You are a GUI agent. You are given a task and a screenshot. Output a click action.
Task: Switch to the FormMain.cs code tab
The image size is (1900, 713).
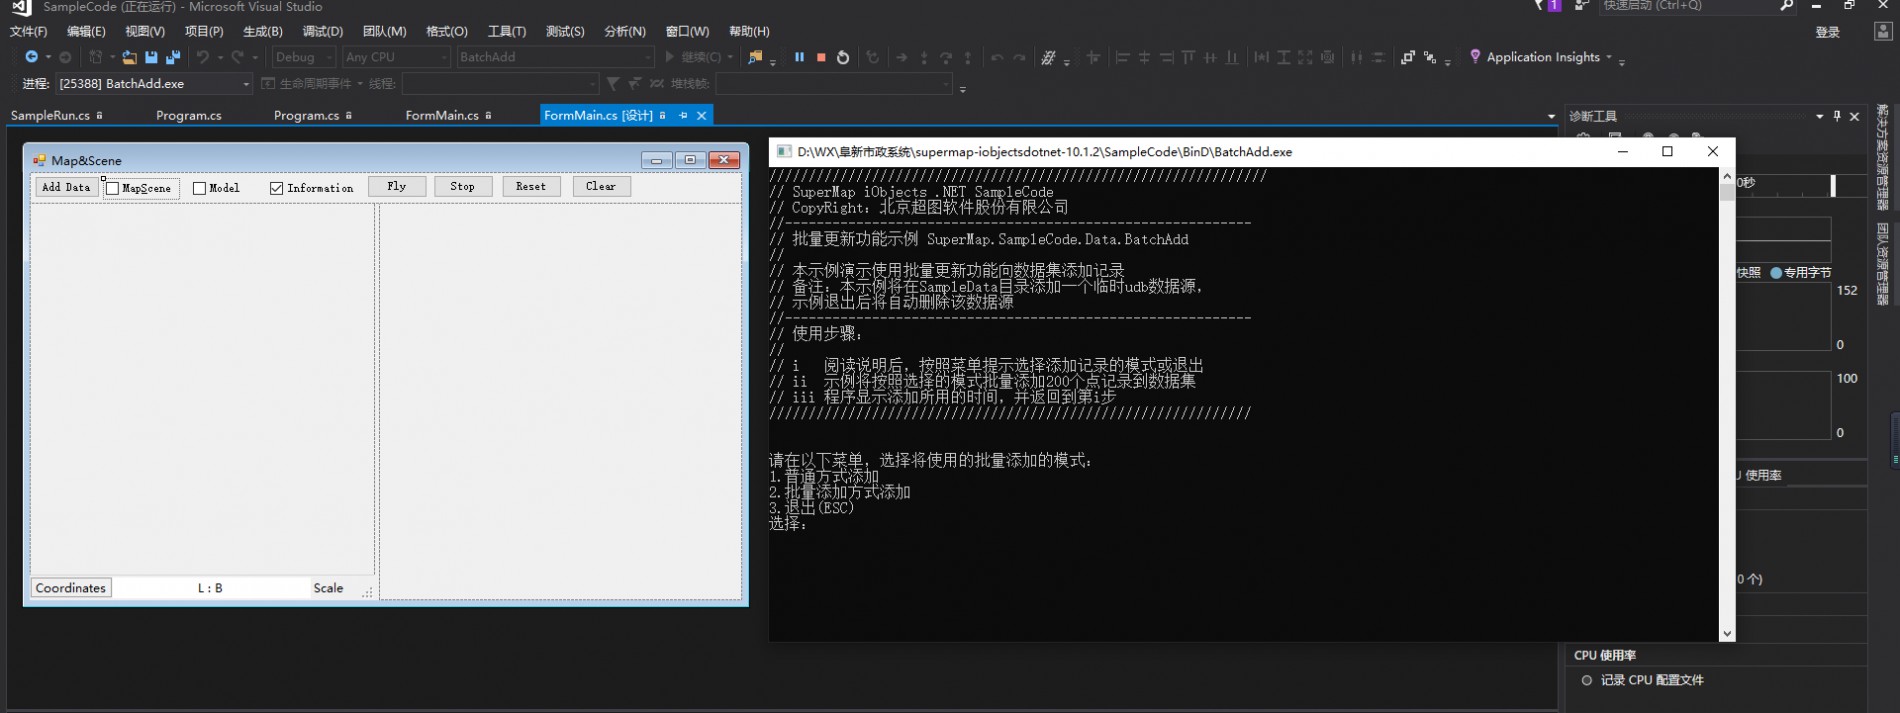(448, 116)
